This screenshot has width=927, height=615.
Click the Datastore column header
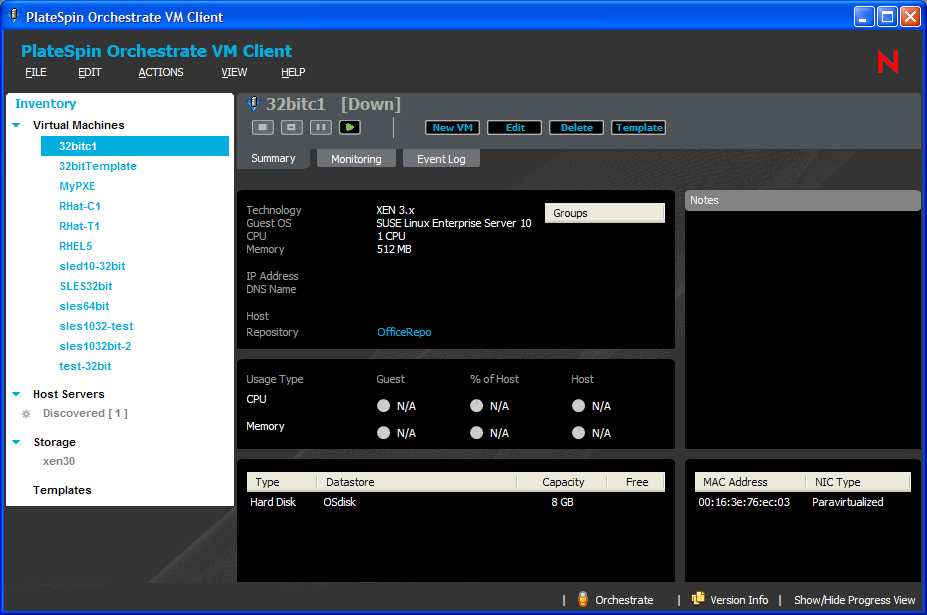[417, 482]
